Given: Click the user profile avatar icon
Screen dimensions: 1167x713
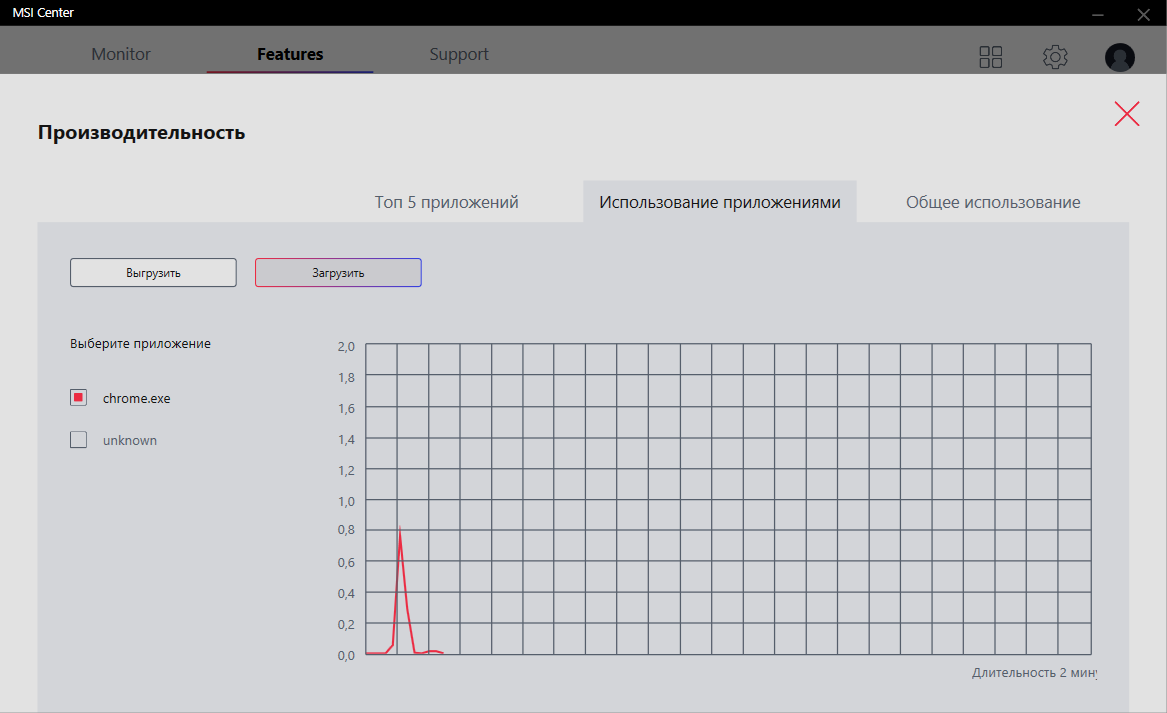Looking at the screenshot, I should click(1119, 57).
